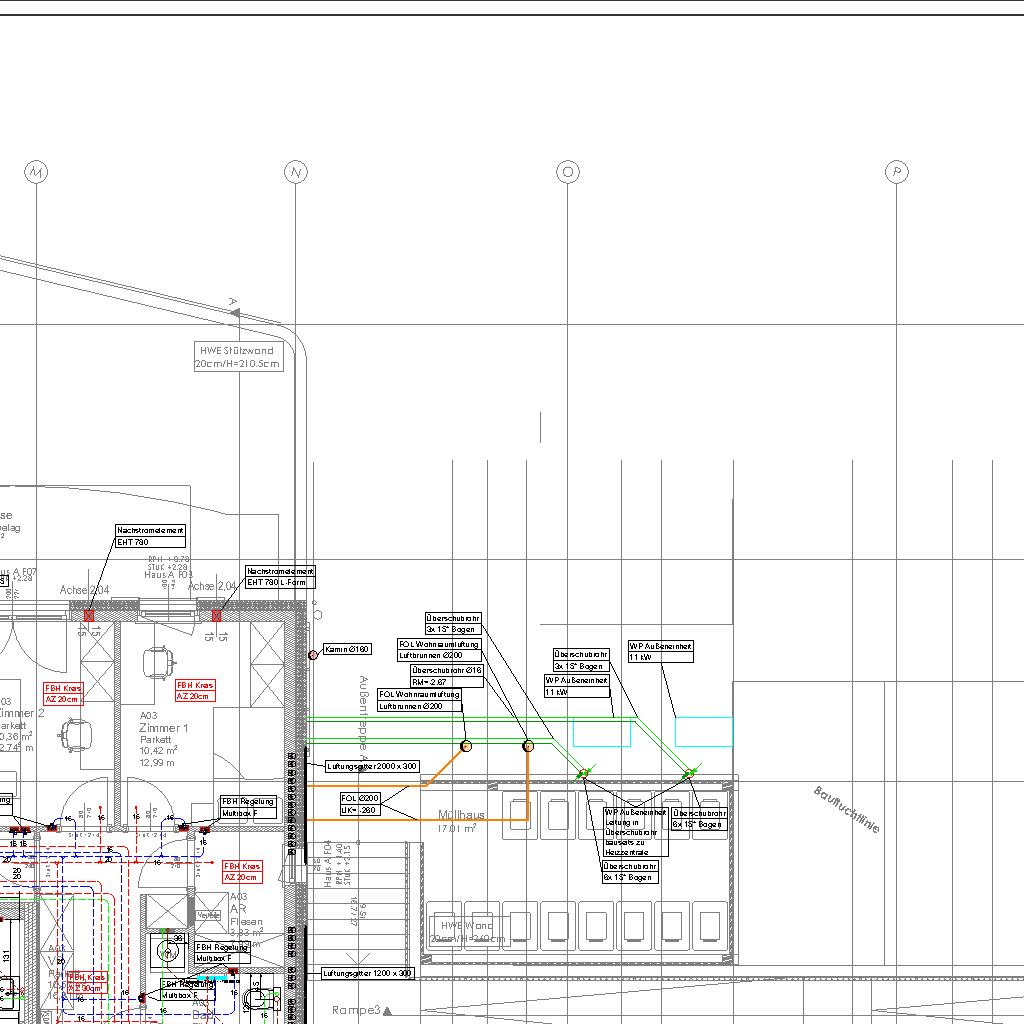Click the Heizzentrale pipe note box

pos(635,832)
